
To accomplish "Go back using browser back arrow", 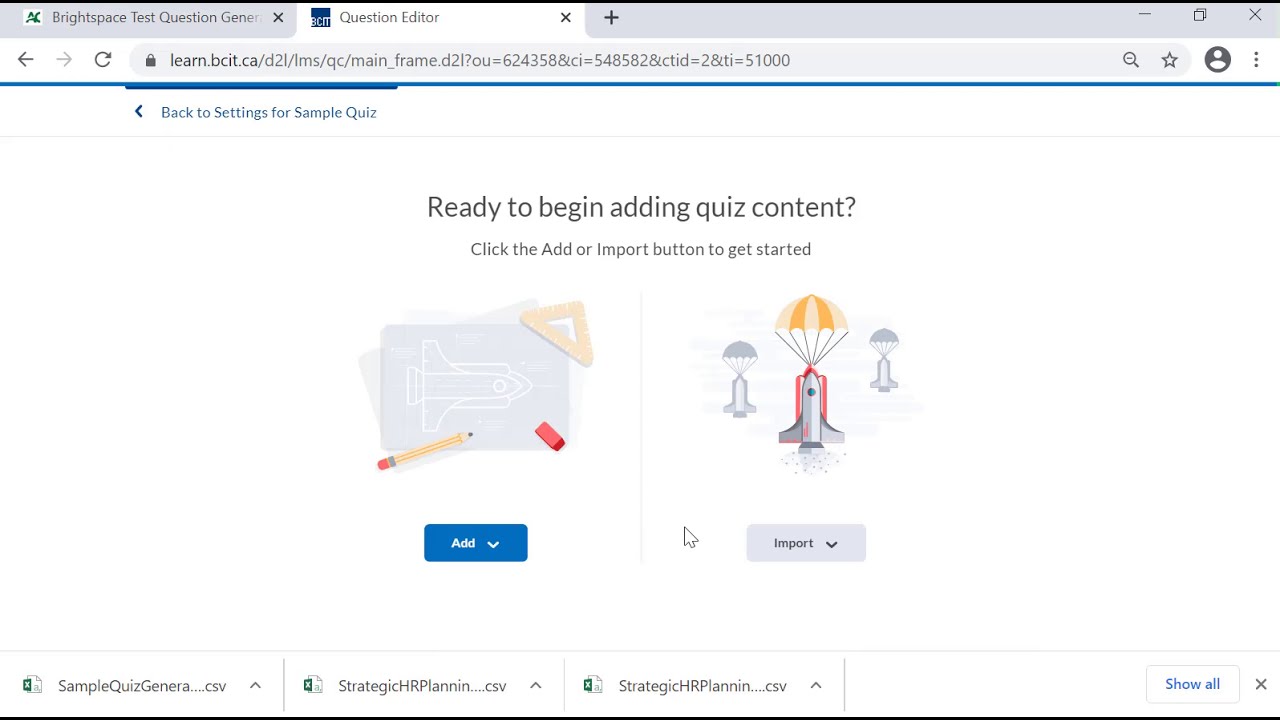I will (26, 60).
